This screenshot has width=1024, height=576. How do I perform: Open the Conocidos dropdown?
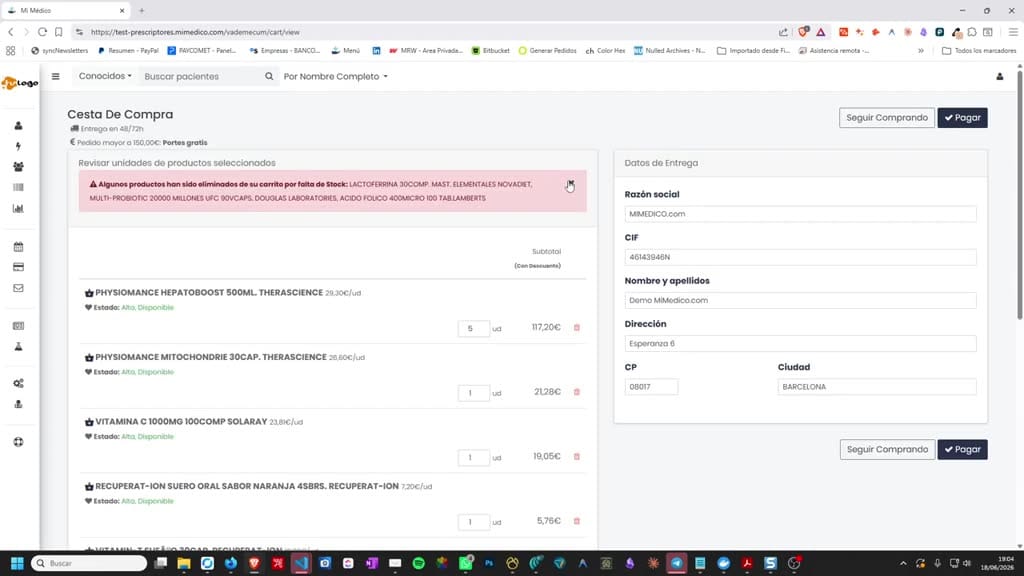click(x=105, y=76)
